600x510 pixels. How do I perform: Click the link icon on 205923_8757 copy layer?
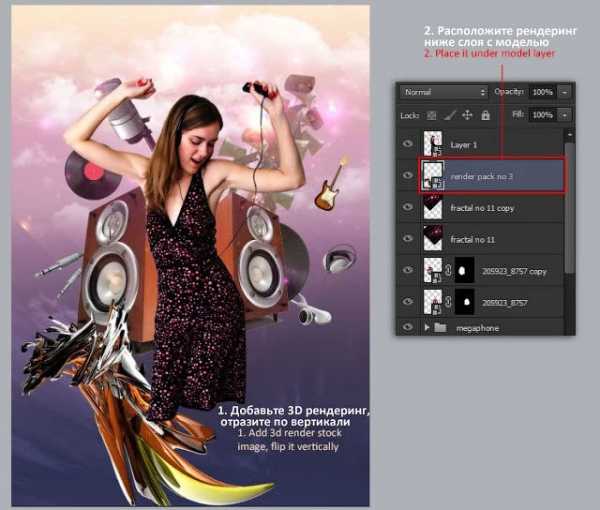tap(448, 270)
